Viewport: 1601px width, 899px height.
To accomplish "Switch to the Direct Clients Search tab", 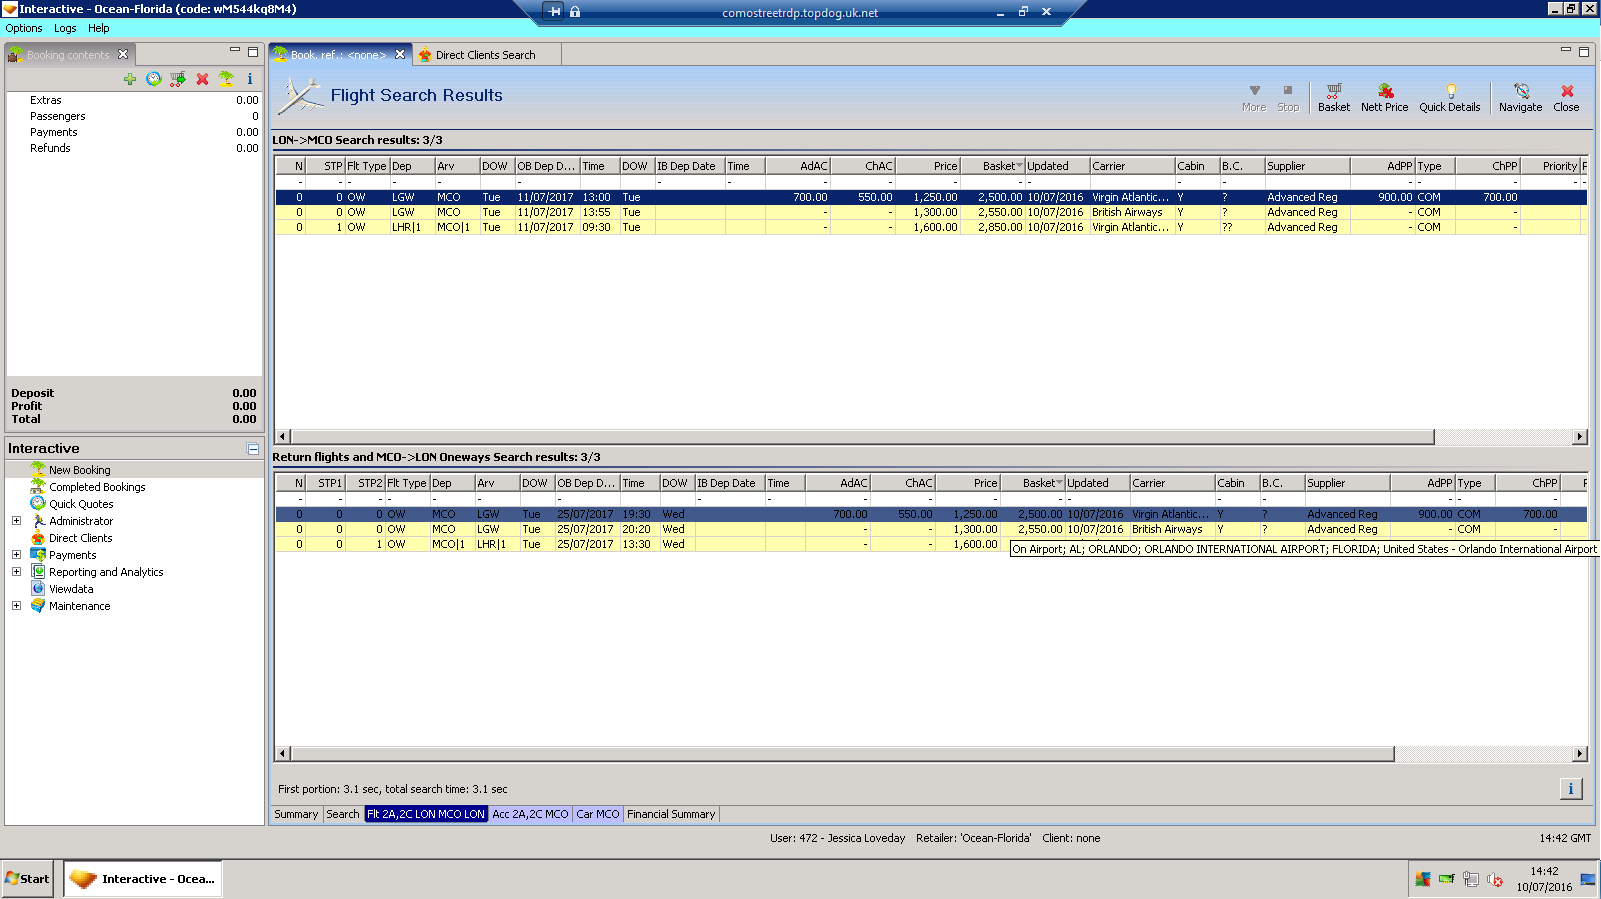I will pyautogui.click(x=485, y=55).
